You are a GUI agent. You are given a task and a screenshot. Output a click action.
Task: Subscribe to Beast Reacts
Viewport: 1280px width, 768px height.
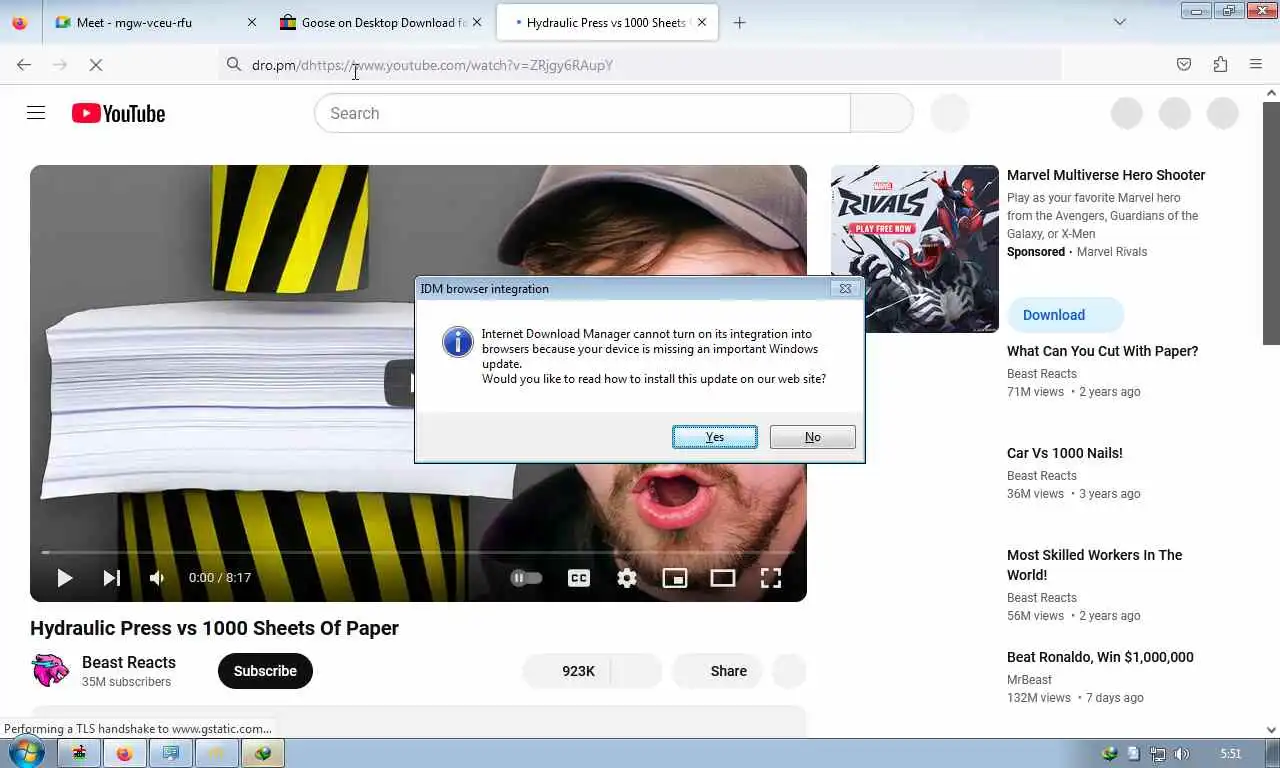[x=265, y=671]
